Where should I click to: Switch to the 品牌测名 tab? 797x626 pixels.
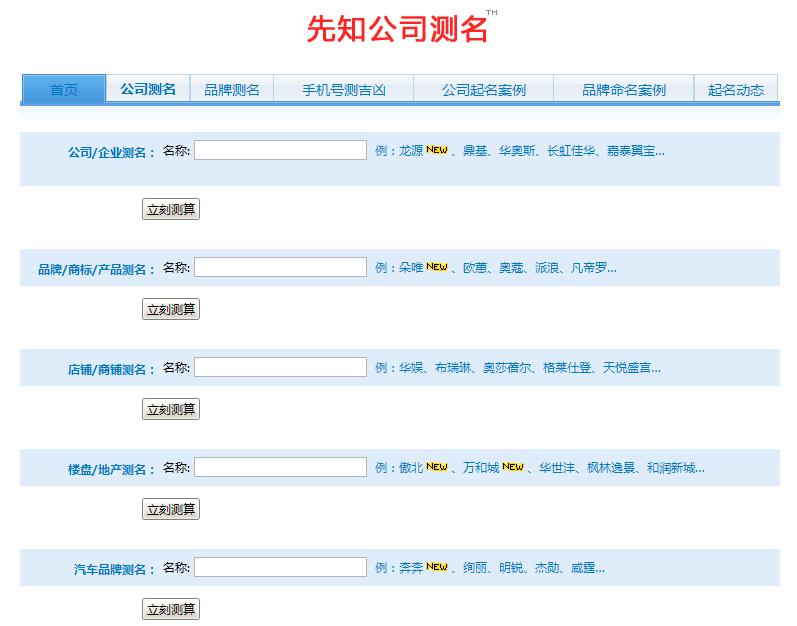click(x=232, y=89)
